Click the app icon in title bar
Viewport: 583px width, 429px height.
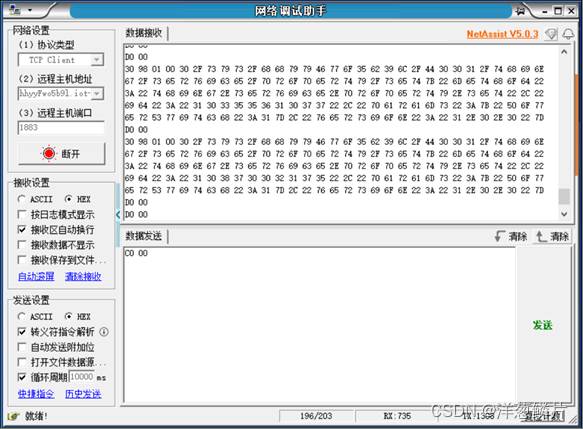pyautogui.click(x=15, y=10)
